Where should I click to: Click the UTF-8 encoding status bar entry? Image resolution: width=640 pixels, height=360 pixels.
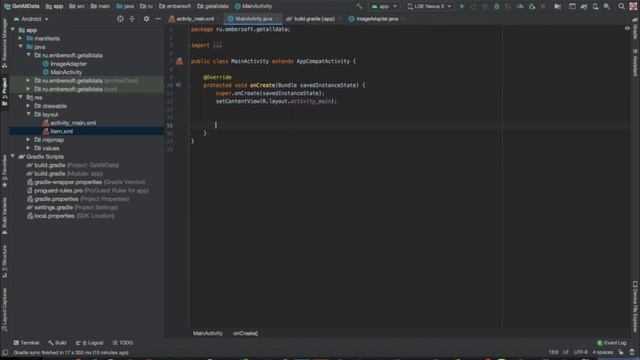580,352
